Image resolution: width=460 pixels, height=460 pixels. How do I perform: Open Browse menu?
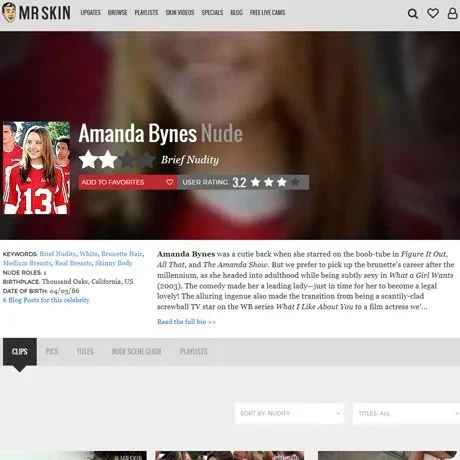point(117,13)
